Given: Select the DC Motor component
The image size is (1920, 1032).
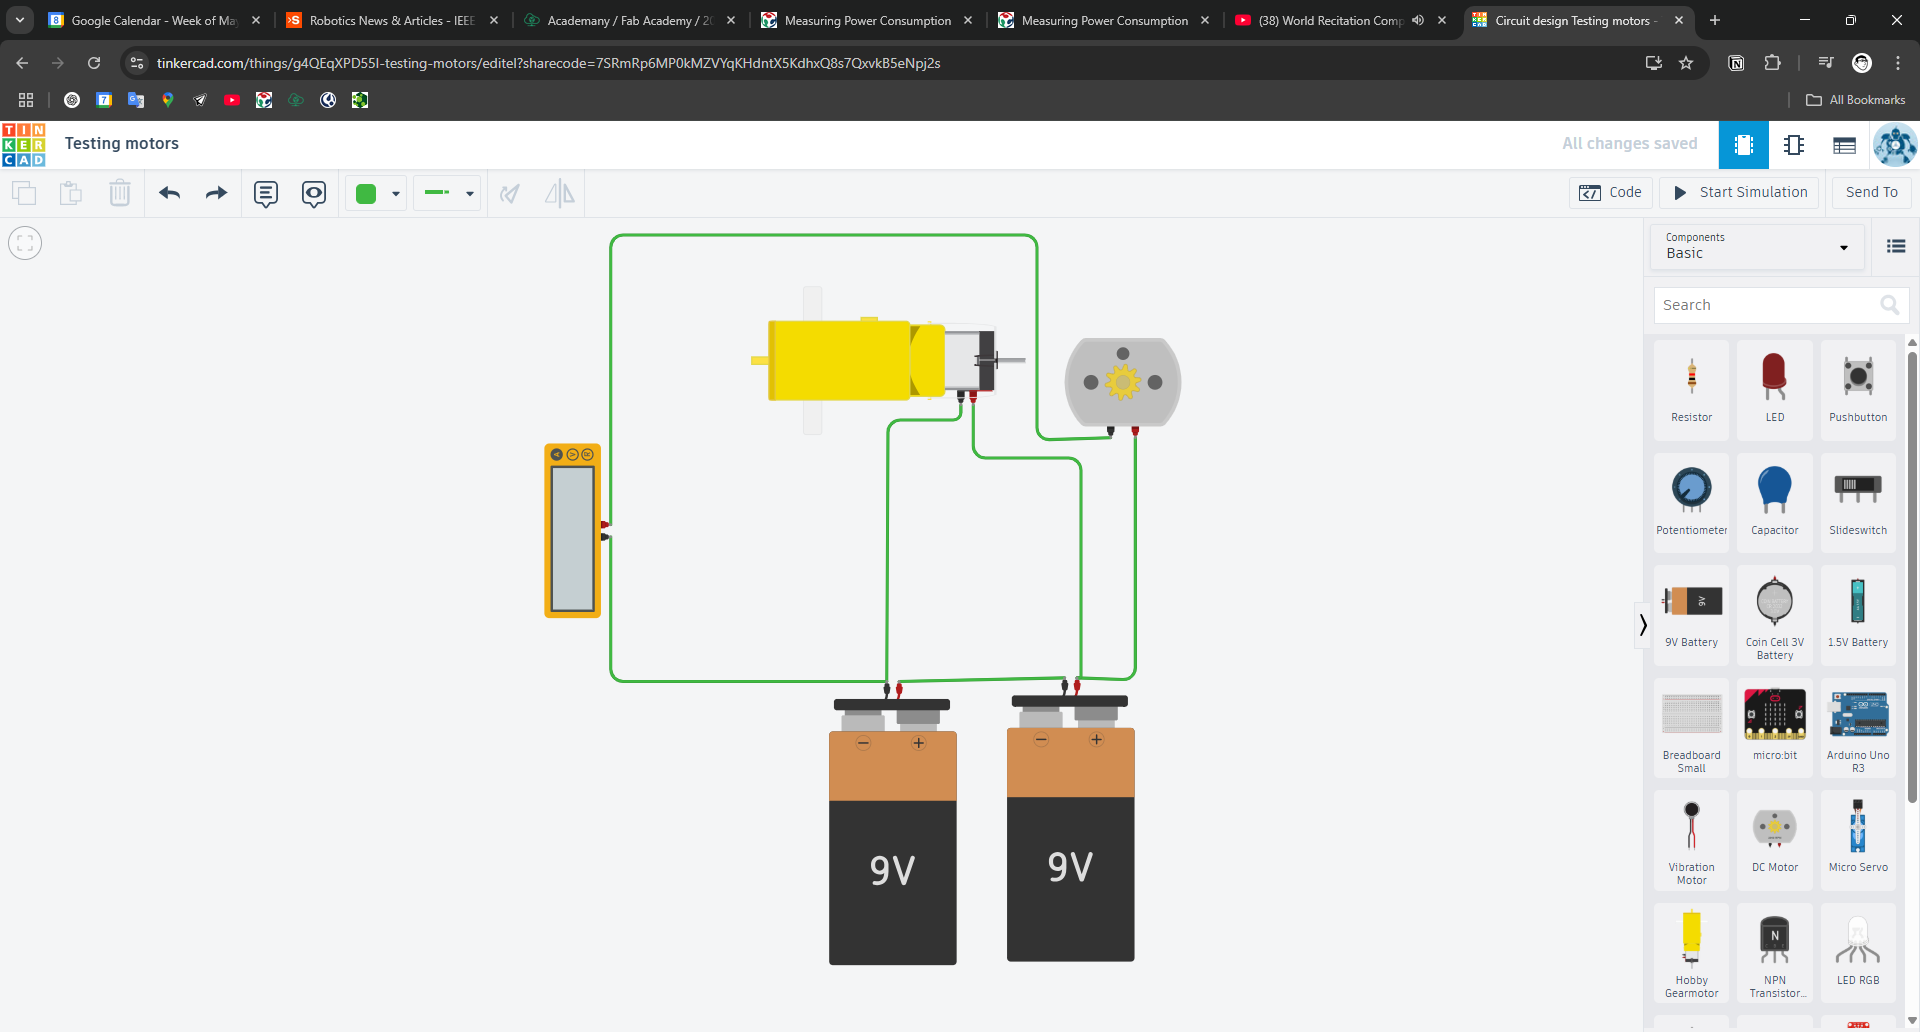Looking at the screenshot, I should 1775,840.
